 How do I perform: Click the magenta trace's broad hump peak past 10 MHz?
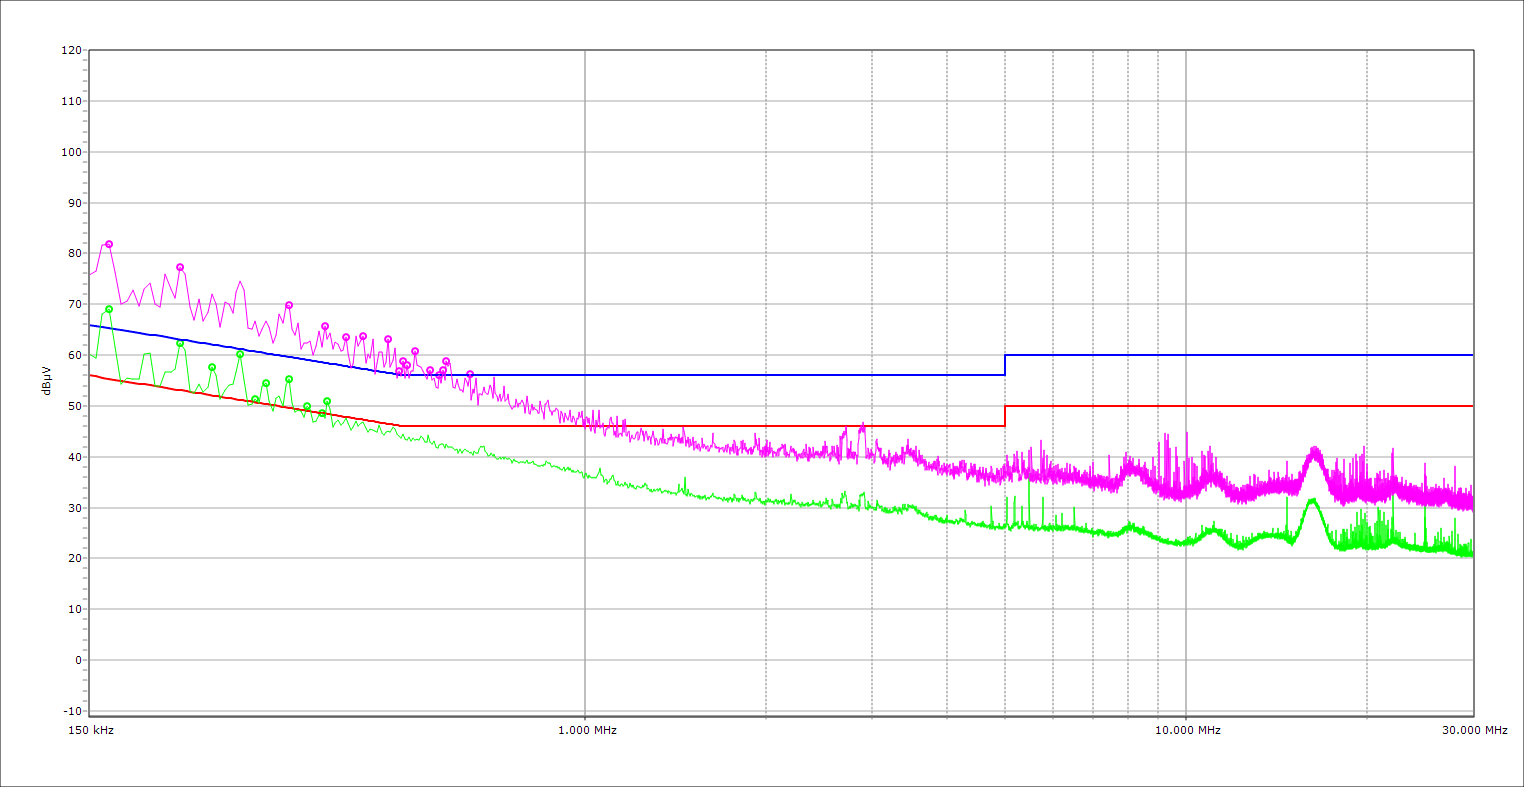(x=1314, y=450)
